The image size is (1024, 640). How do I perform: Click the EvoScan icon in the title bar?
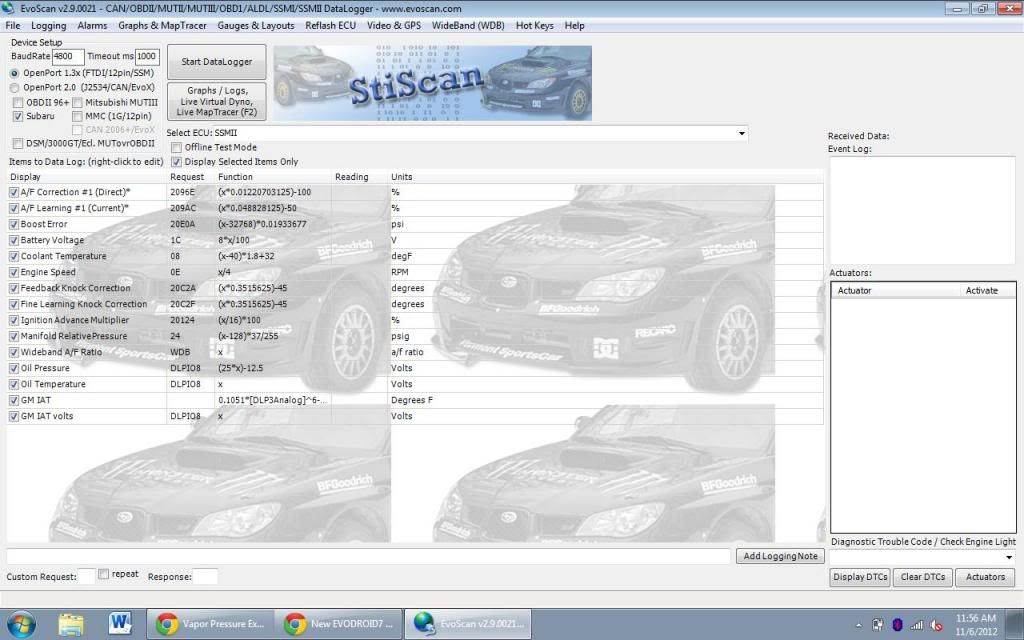click(7, 8)
